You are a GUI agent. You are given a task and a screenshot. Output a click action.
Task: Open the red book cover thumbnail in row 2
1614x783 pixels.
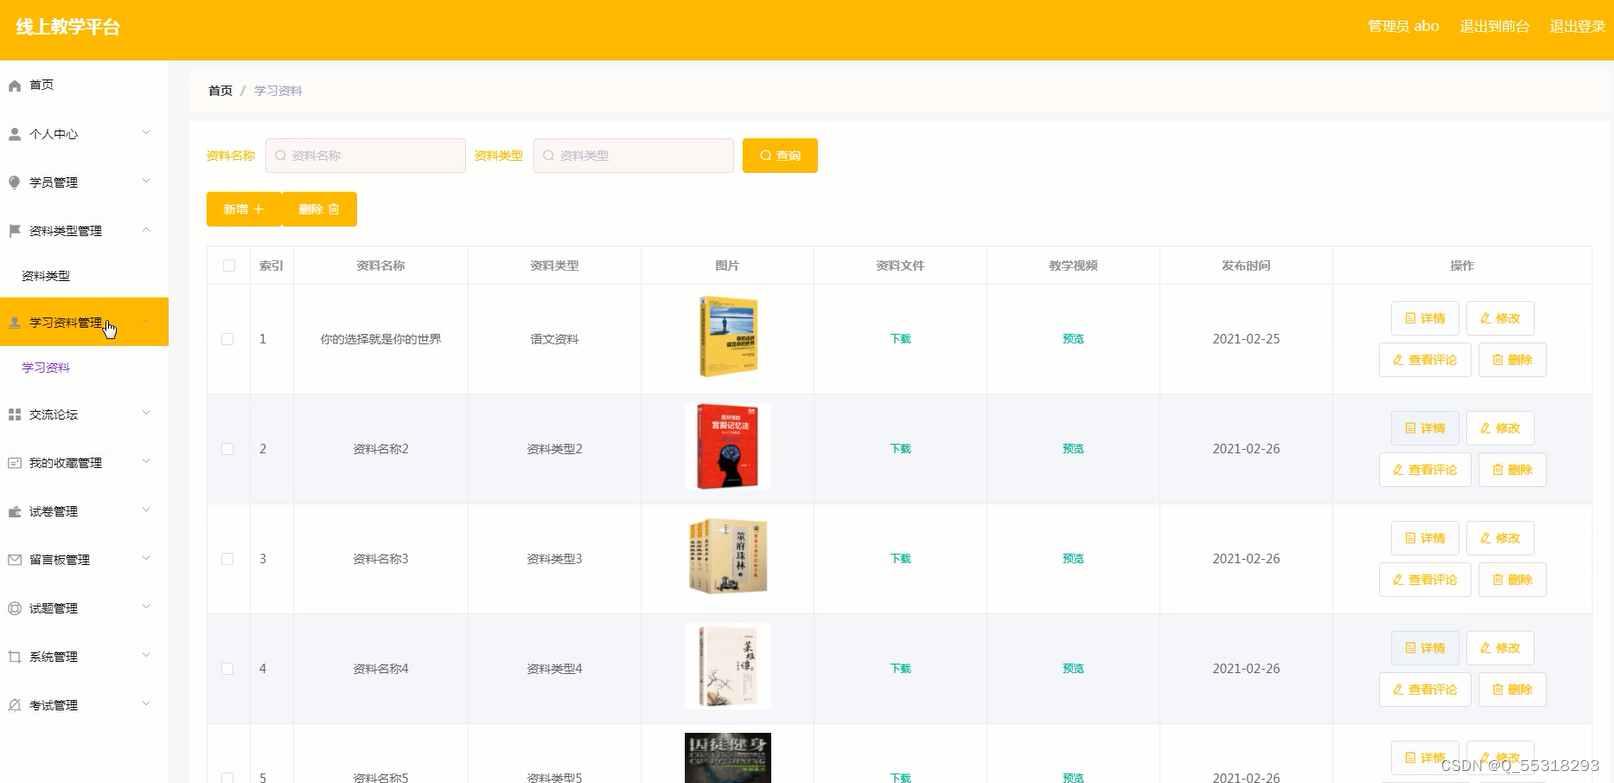(728, 447)
